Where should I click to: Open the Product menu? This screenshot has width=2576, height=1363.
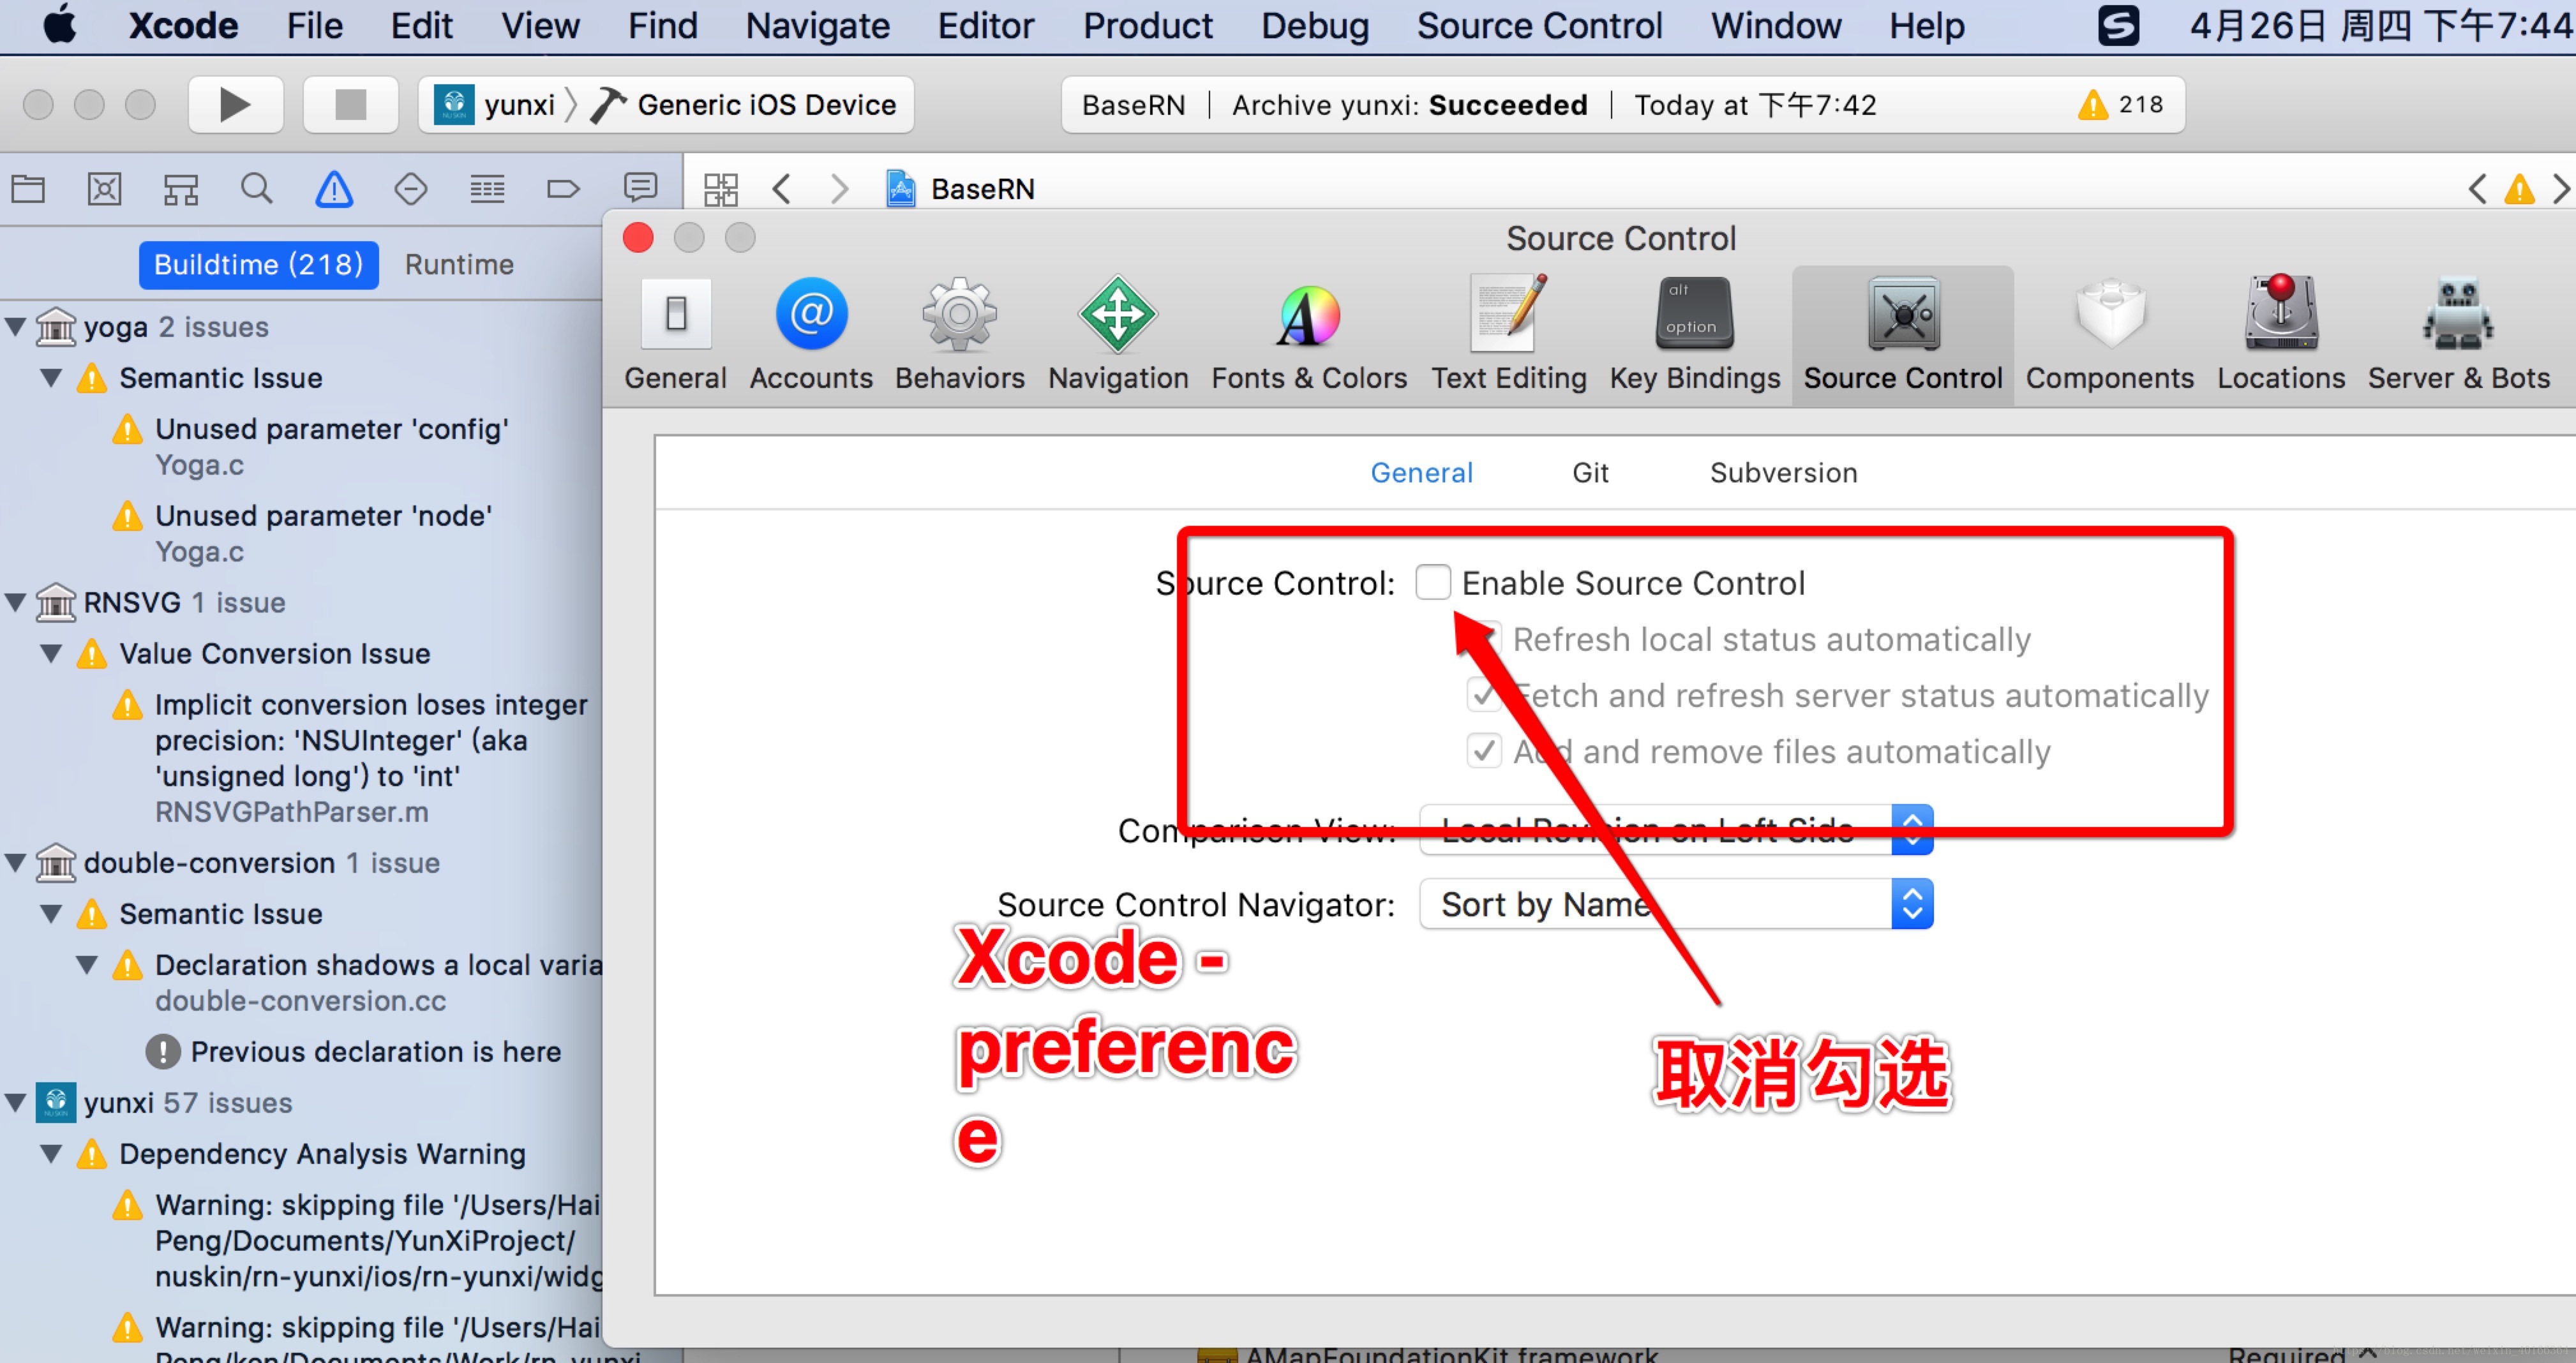tap(1147, 25)
